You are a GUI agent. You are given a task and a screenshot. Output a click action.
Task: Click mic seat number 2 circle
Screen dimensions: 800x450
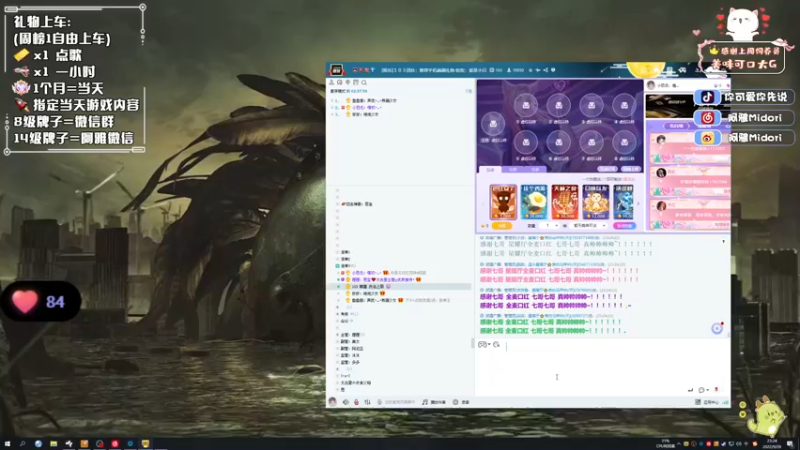click(559, 106)
